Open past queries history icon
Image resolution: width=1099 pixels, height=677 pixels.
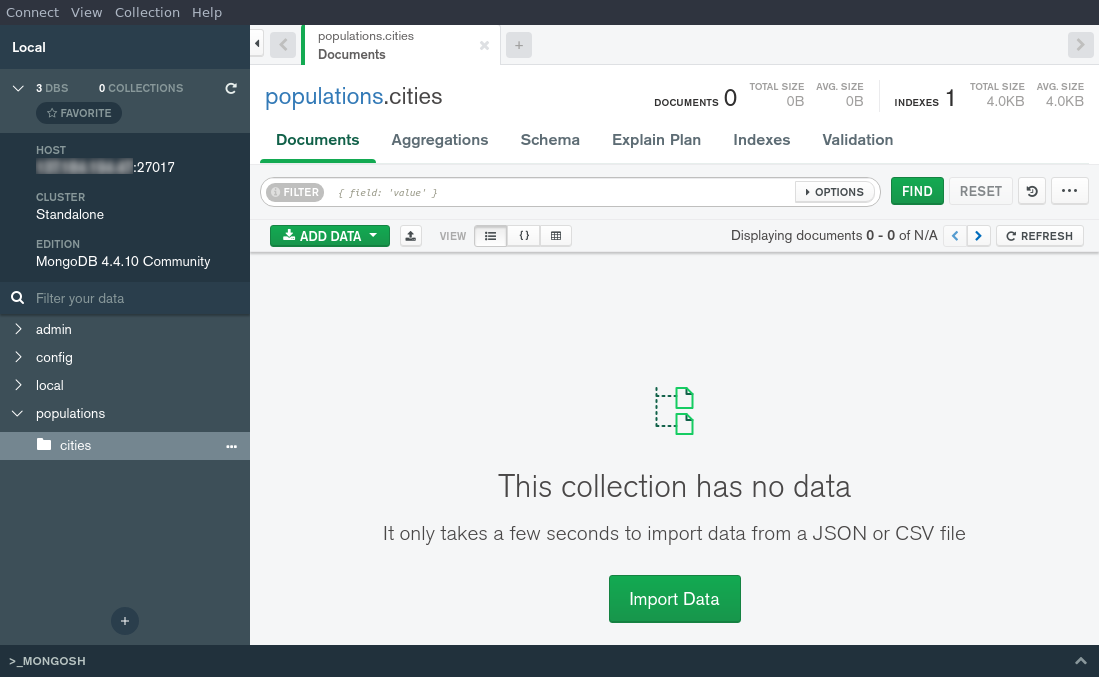click(x=1031, y=190)
